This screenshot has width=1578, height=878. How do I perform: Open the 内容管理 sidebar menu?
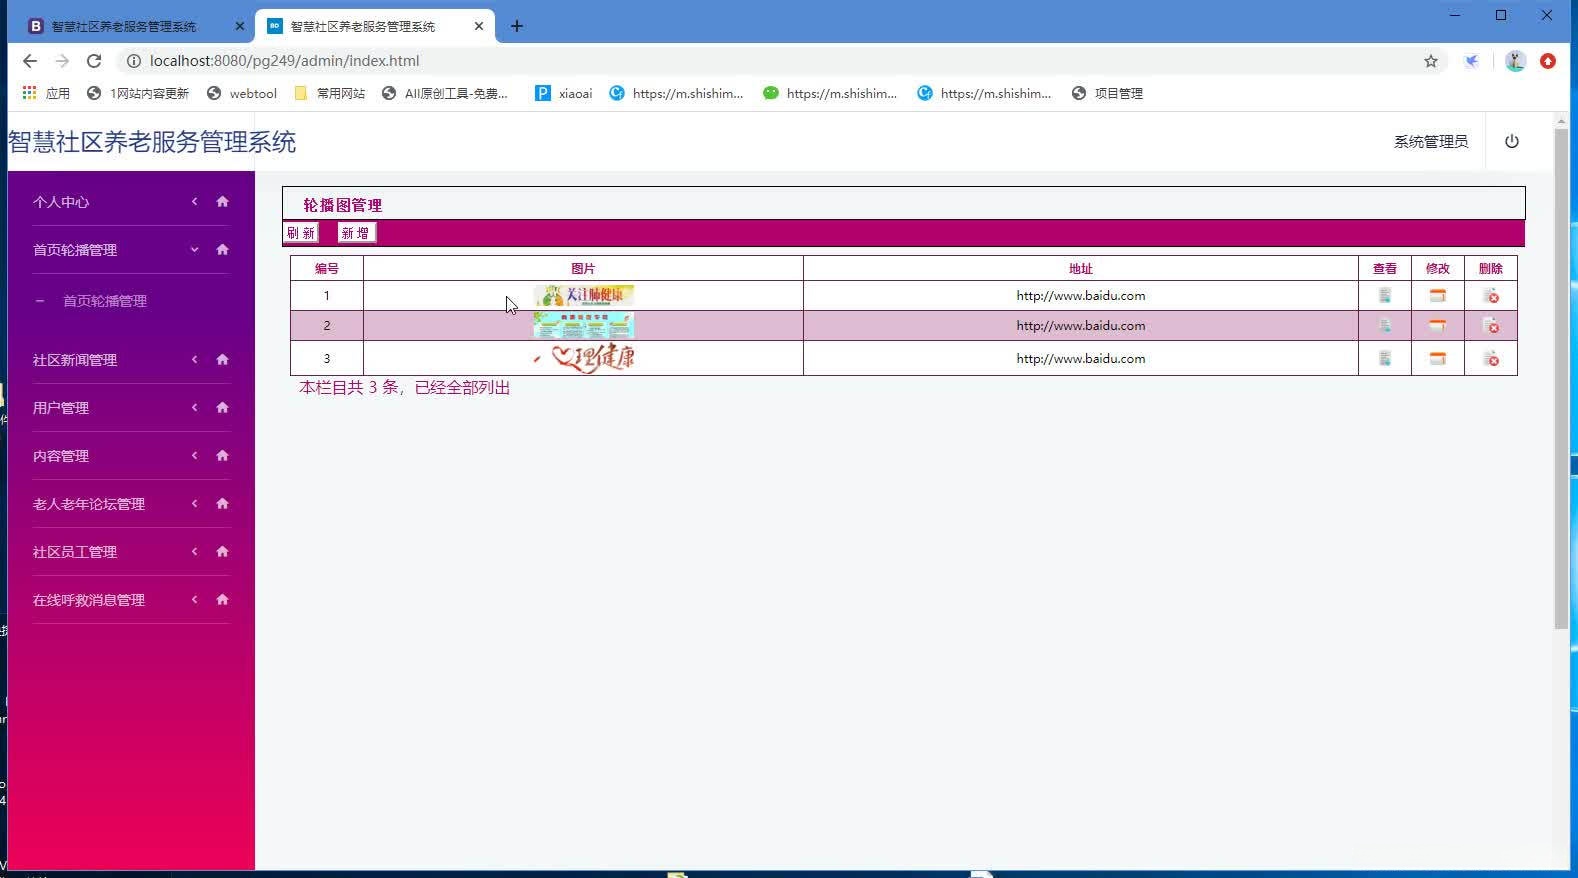coord(61,456)
